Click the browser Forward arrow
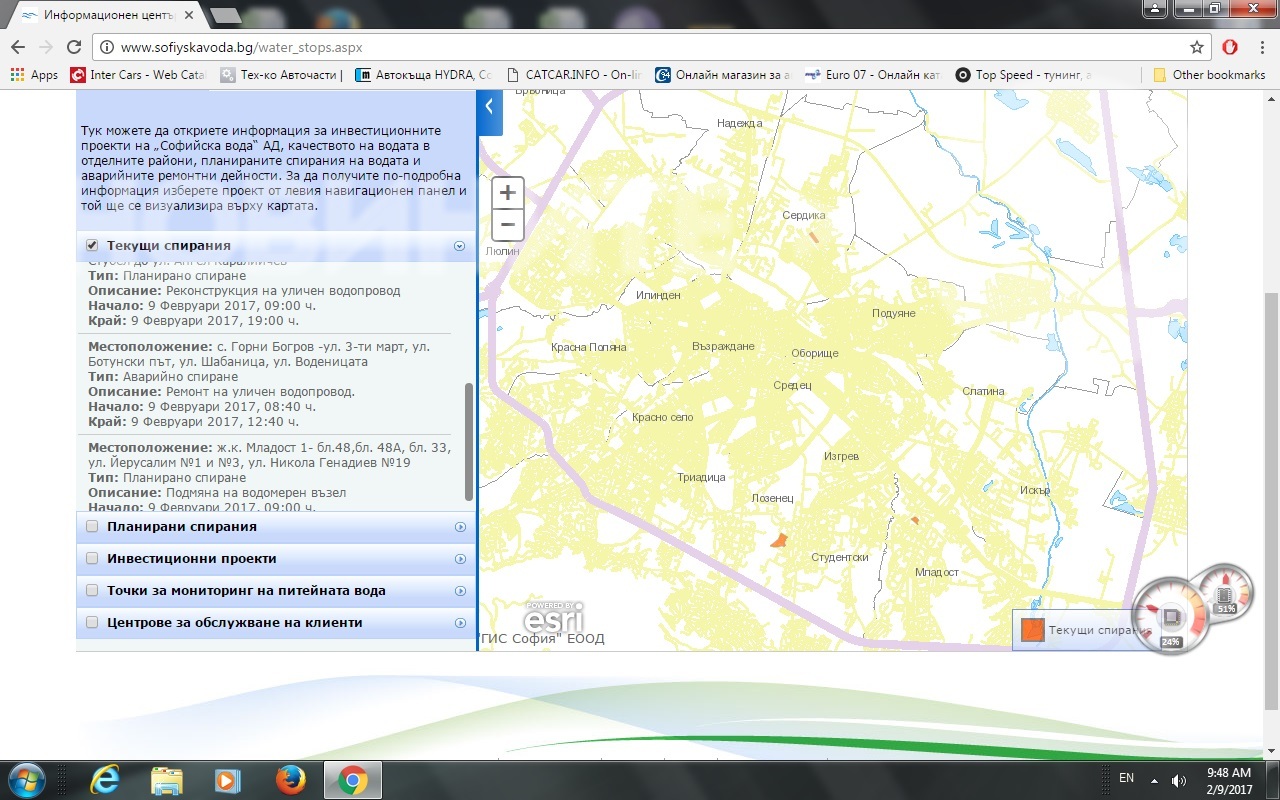This screenshot has width=1280, height=800. (45, 47)
